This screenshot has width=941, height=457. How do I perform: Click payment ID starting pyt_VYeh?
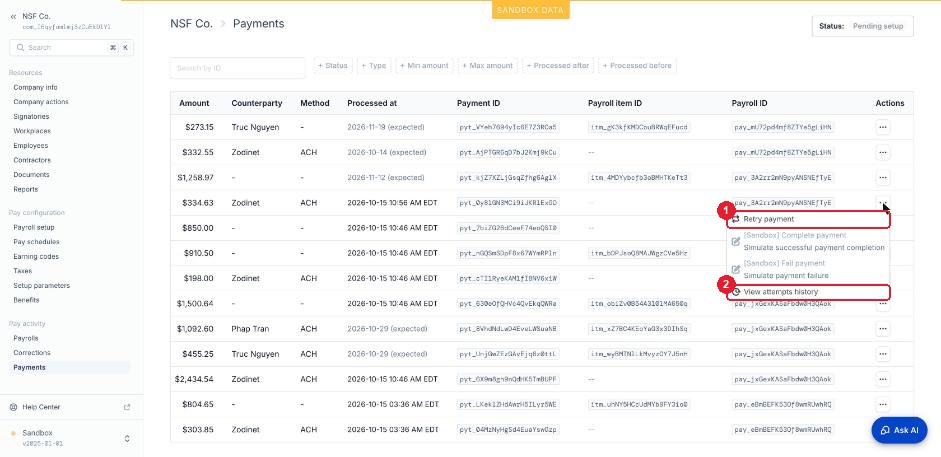tap(508, 127)
